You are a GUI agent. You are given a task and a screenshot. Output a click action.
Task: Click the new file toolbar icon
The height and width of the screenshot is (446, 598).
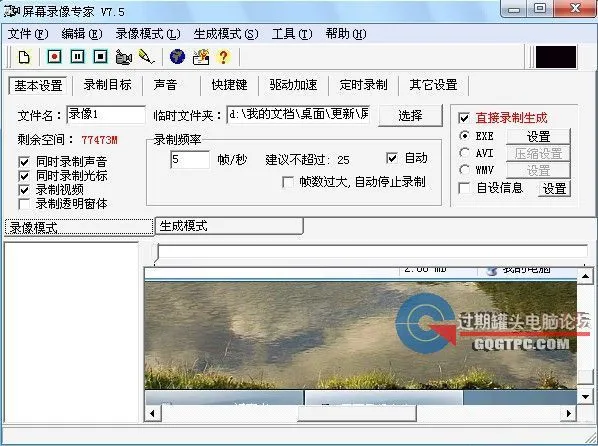pyautogui.click(x=24, y=57)
